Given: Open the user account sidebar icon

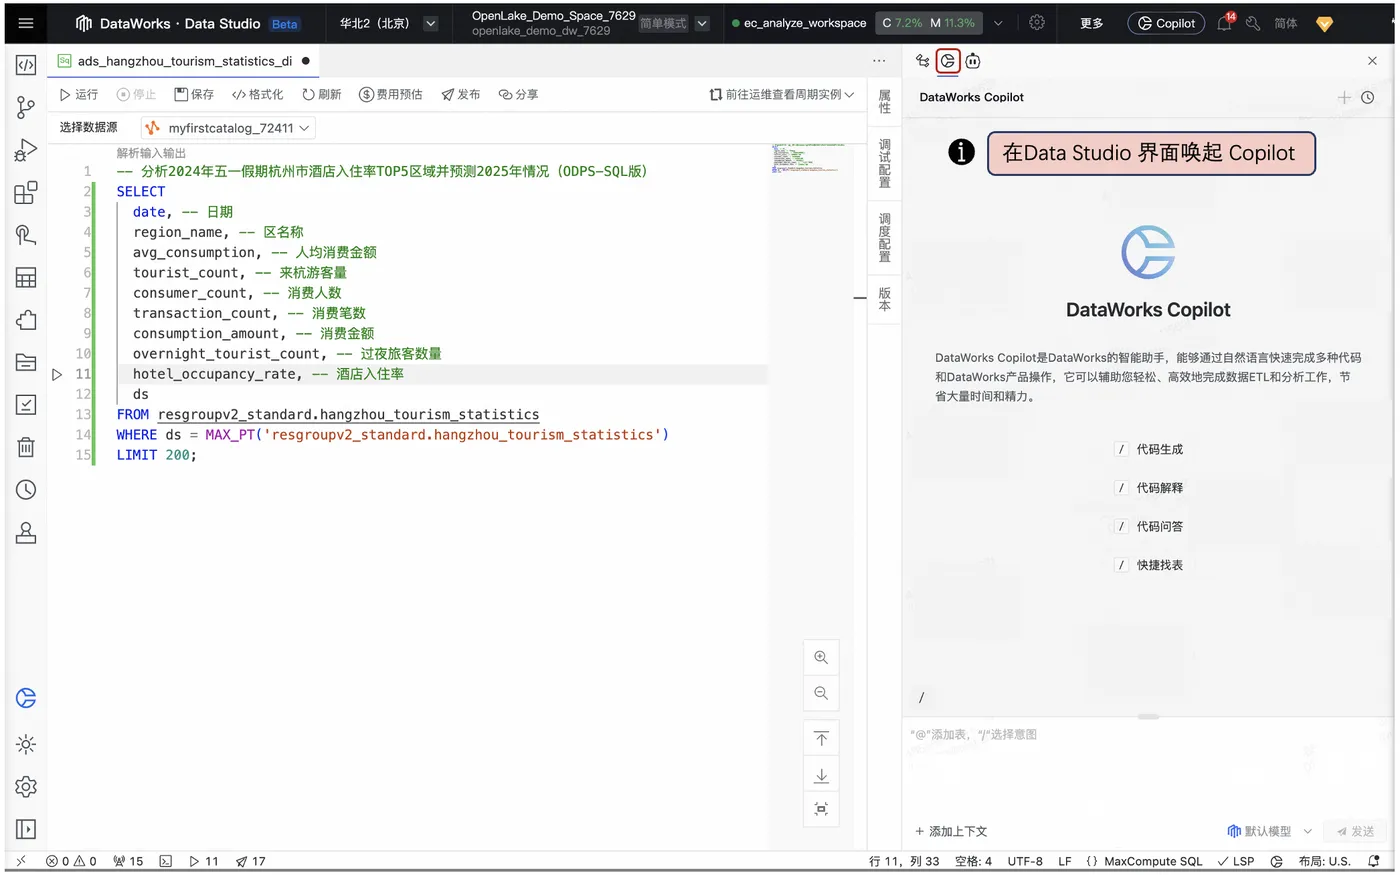Looking at the screenshot, I should [27, 533].
